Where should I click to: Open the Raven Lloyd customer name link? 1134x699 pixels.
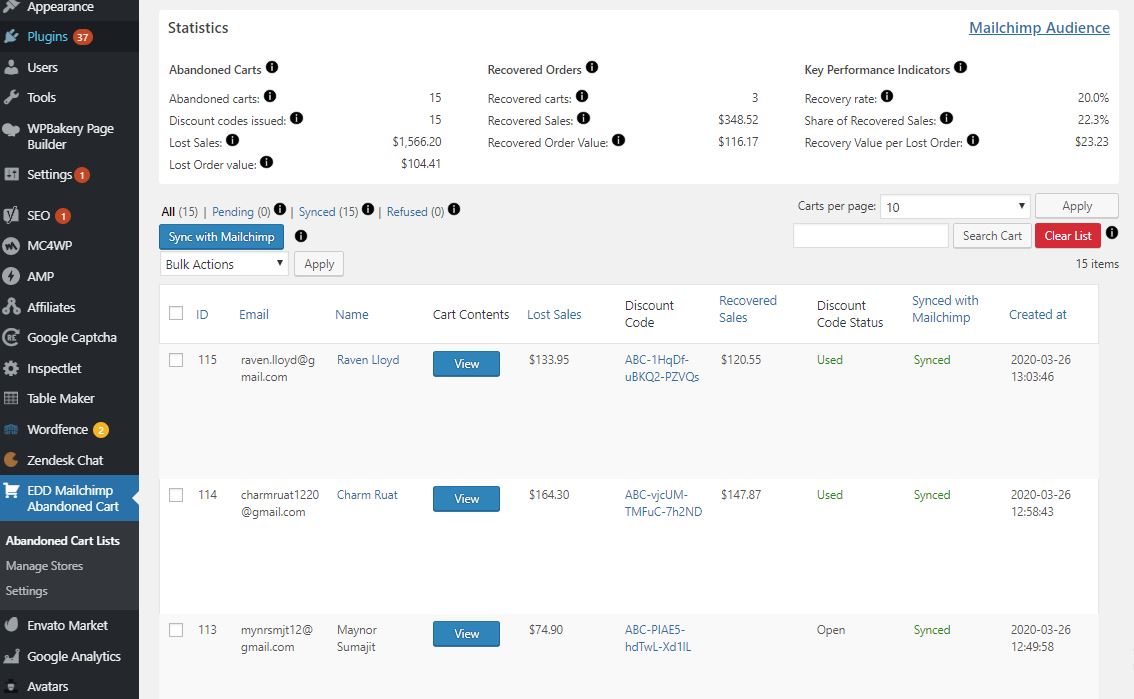point(367,360)
